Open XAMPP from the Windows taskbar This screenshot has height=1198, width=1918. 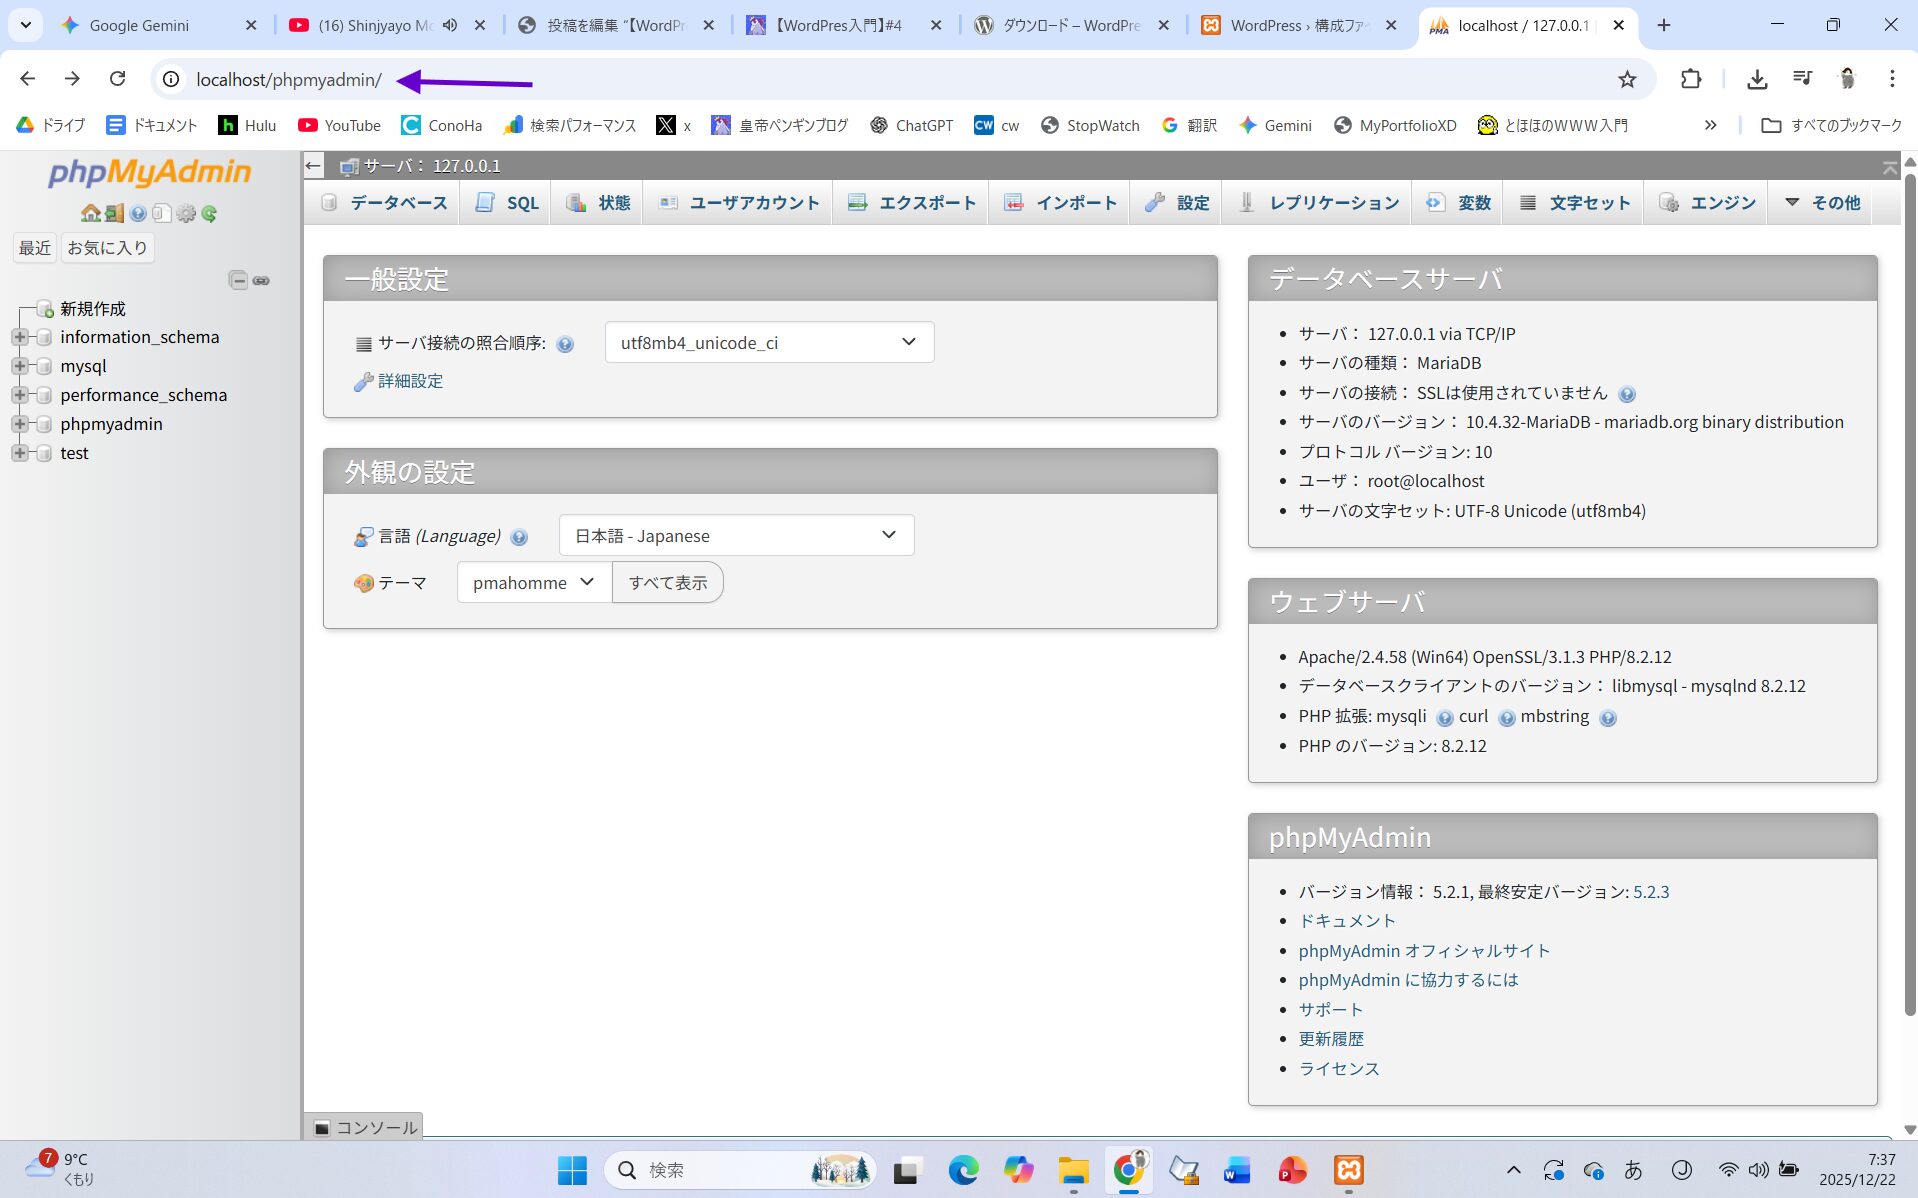[x=1348, y=1169]
